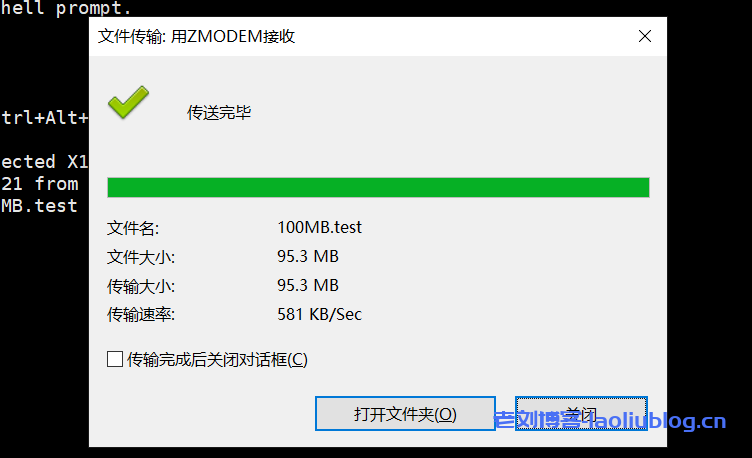Click the MB.test text in terminal
This screenshot has width=752, height=458.
coord(39,206)
